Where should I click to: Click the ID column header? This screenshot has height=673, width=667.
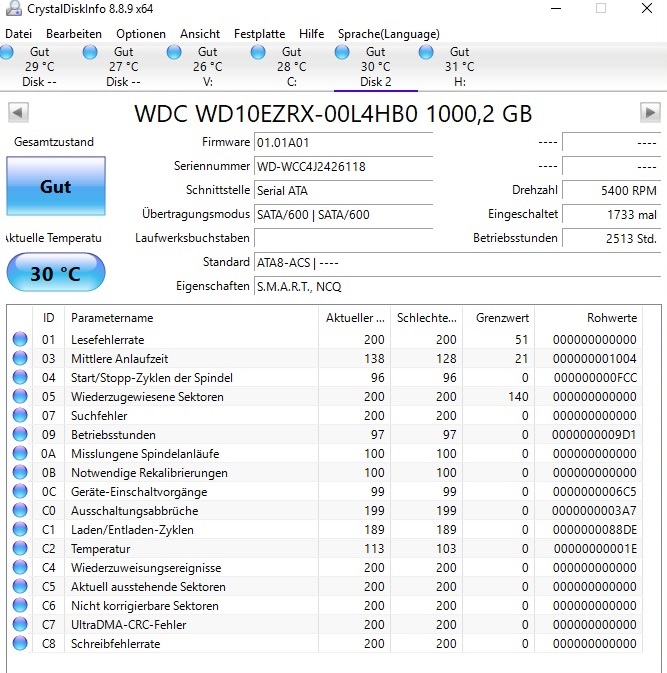click(49, 318)
